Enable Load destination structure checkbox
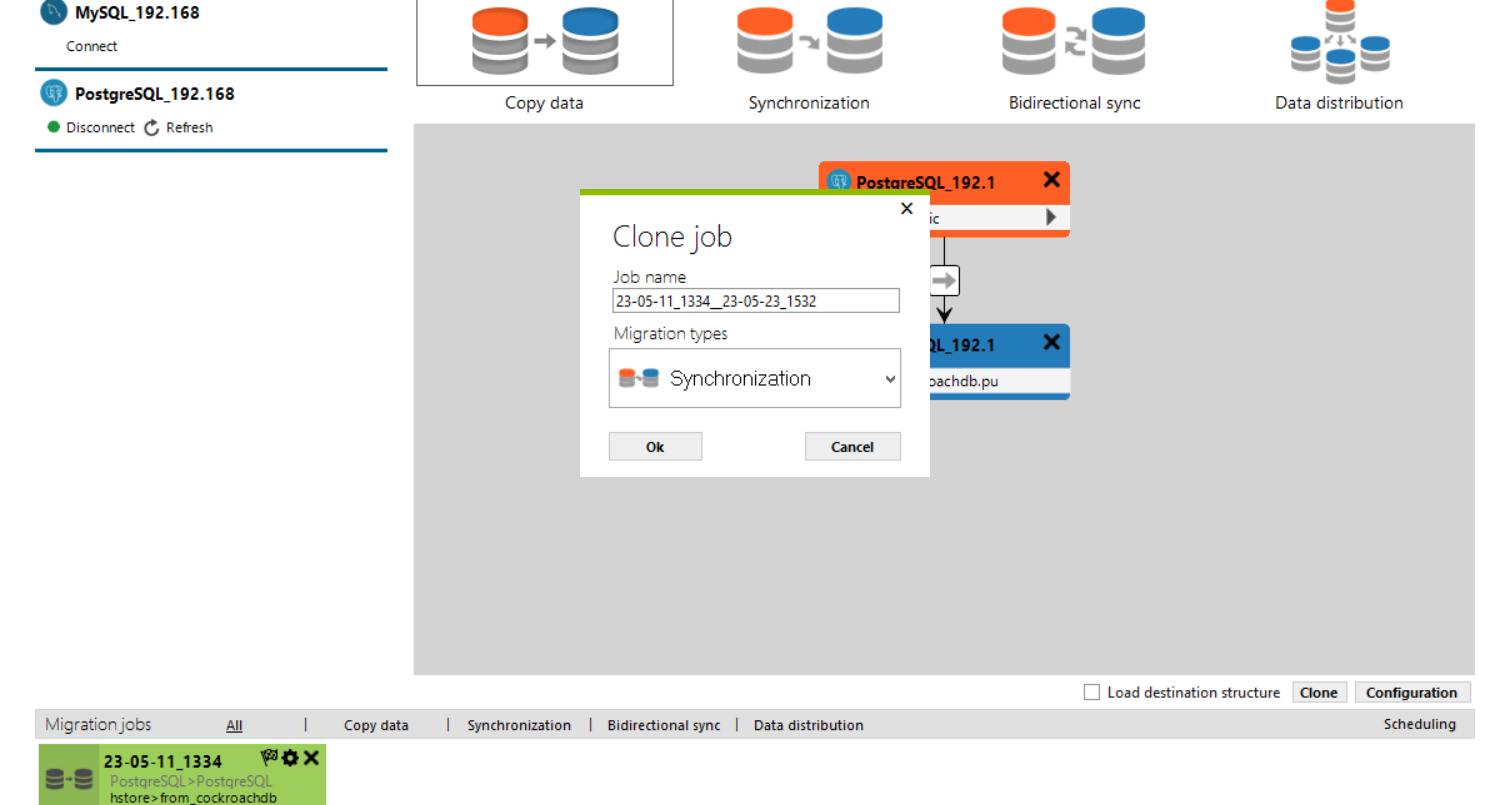 [x=1092, y=692]
